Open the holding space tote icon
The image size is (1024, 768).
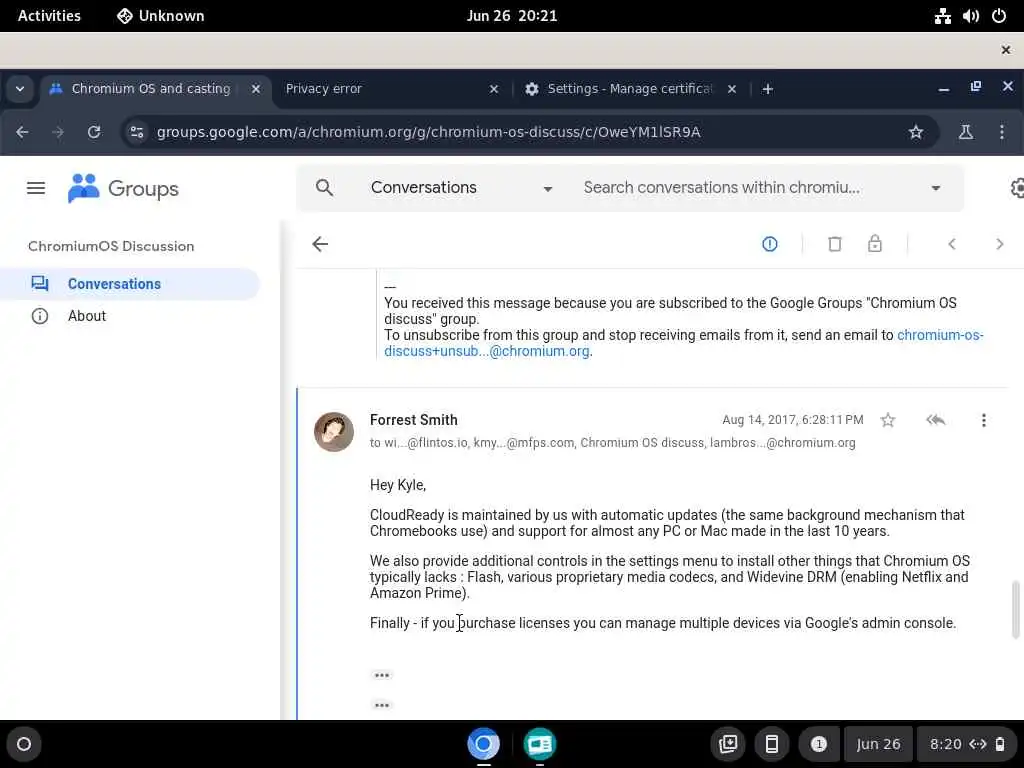click(x=728, y=744)
